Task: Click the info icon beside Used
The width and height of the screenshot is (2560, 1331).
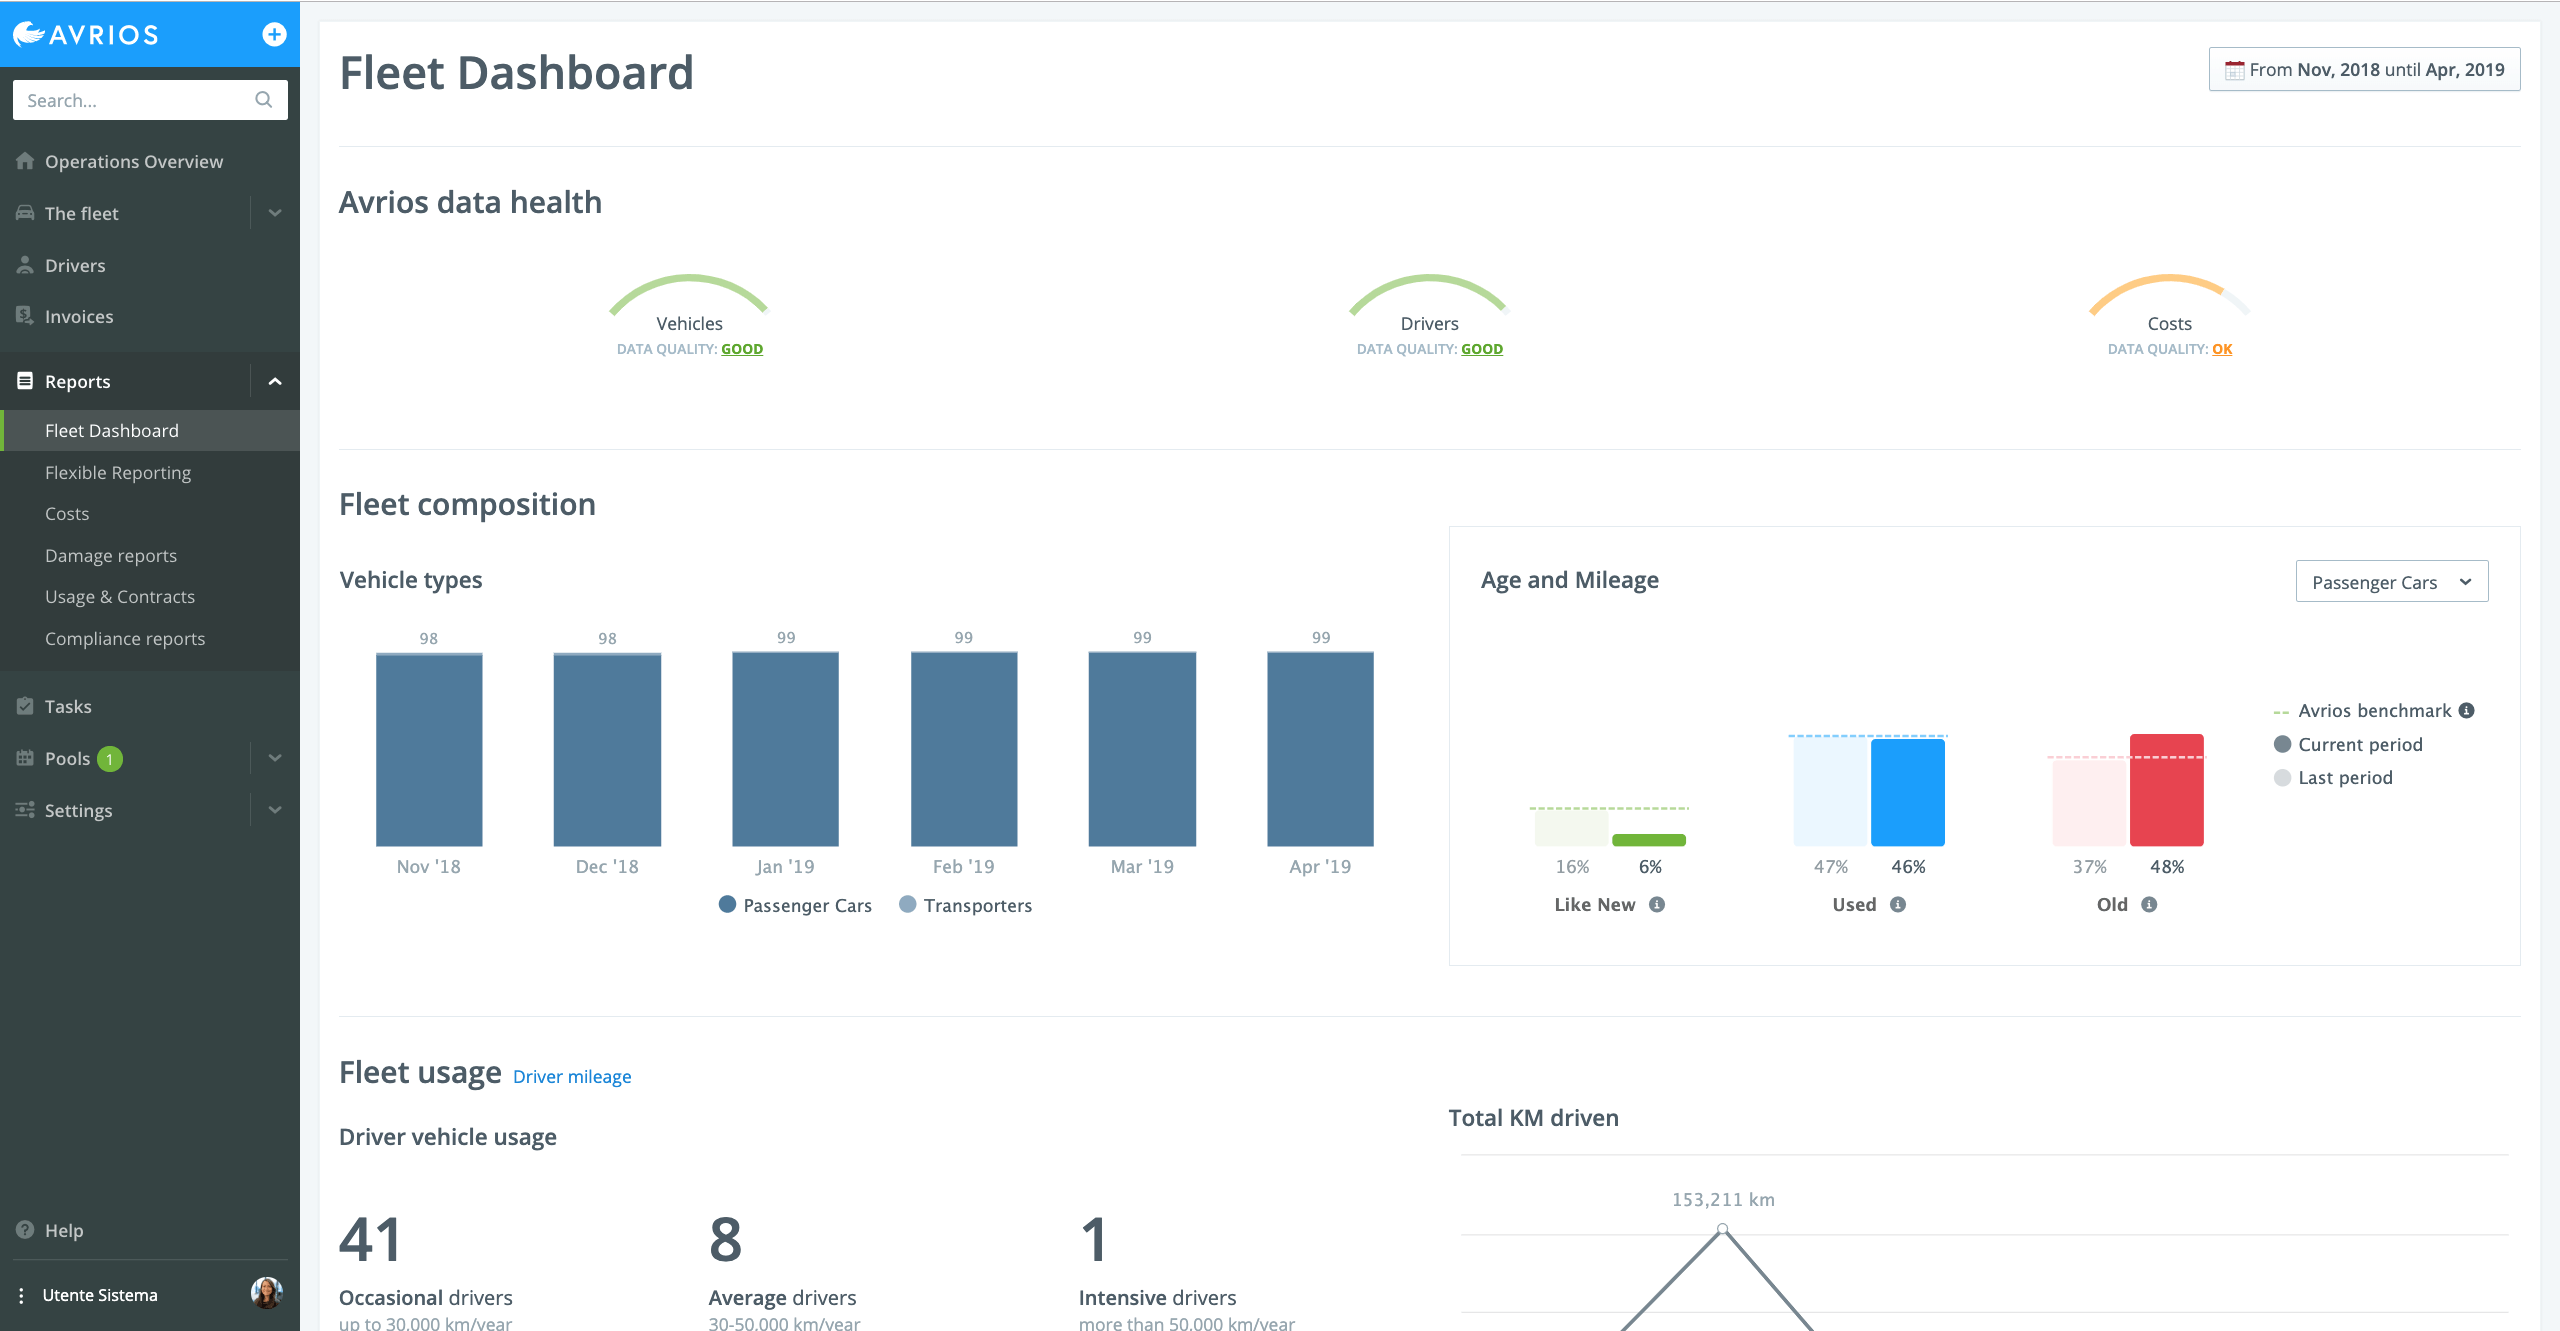Action: [x=1898, y=904]
